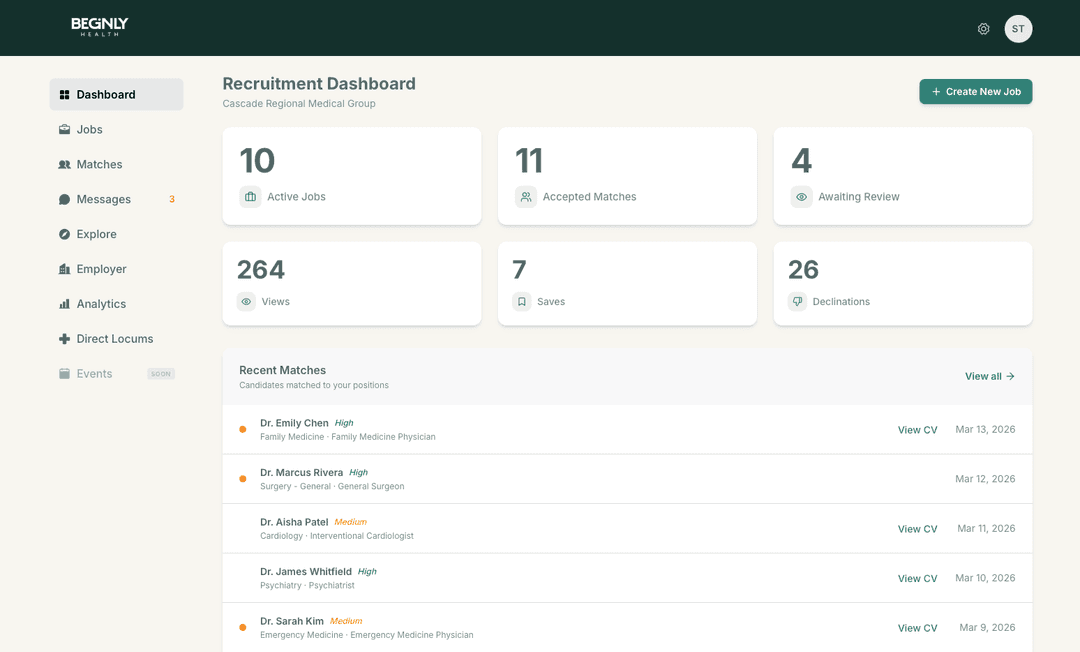Image resolution: width=1080 pixels, height=652 pixels.
Task: Click the 264 Views stat card
Action: coord(351,283)
